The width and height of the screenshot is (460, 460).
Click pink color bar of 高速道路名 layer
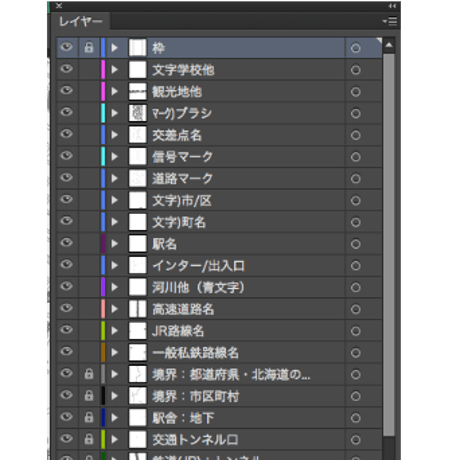[x=103, y=309]
